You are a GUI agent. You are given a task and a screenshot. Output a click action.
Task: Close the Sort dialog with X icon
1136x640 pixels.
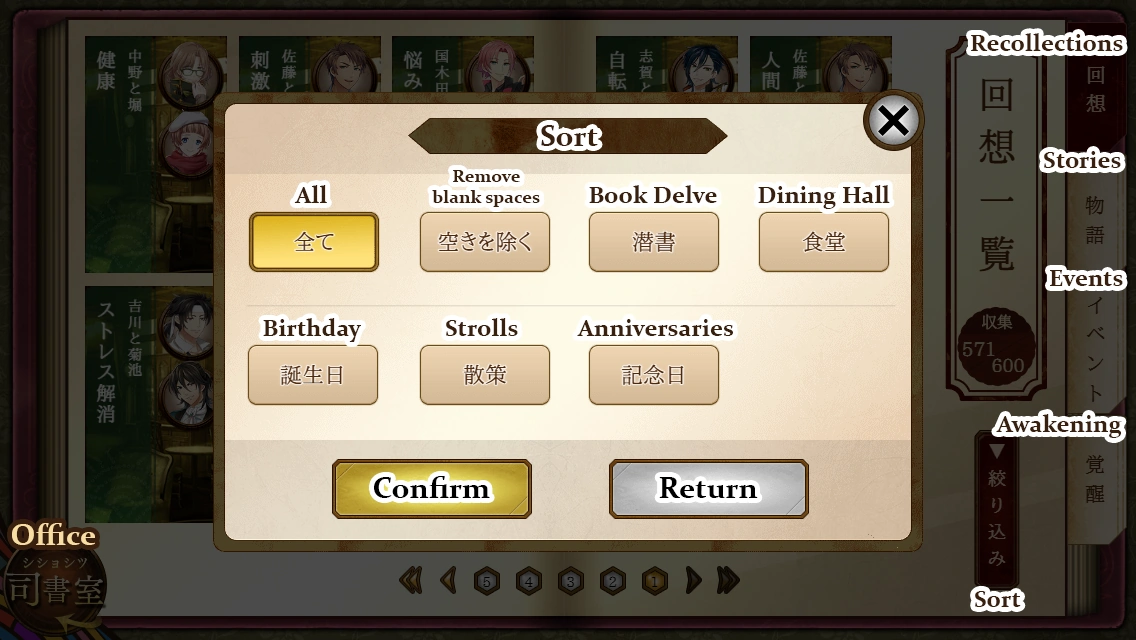(x=893, y=120)
